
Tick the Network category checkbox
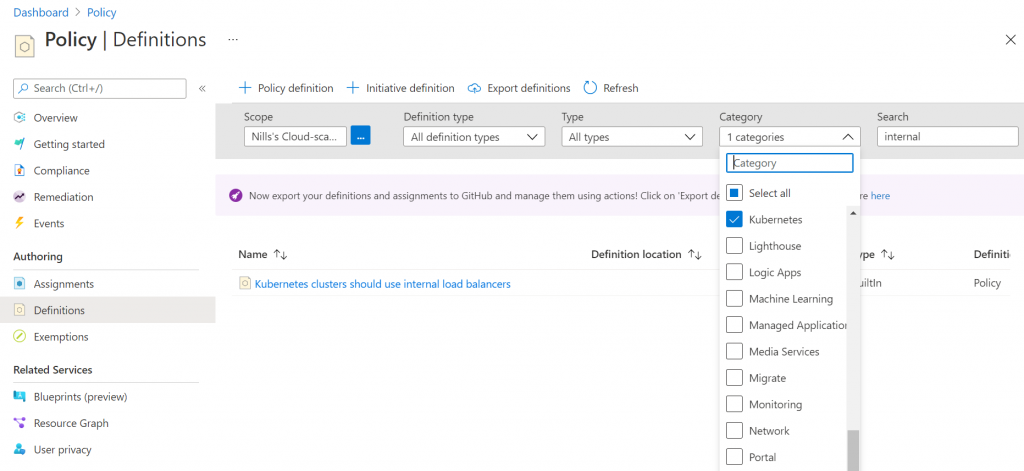[x=735, y=430]
